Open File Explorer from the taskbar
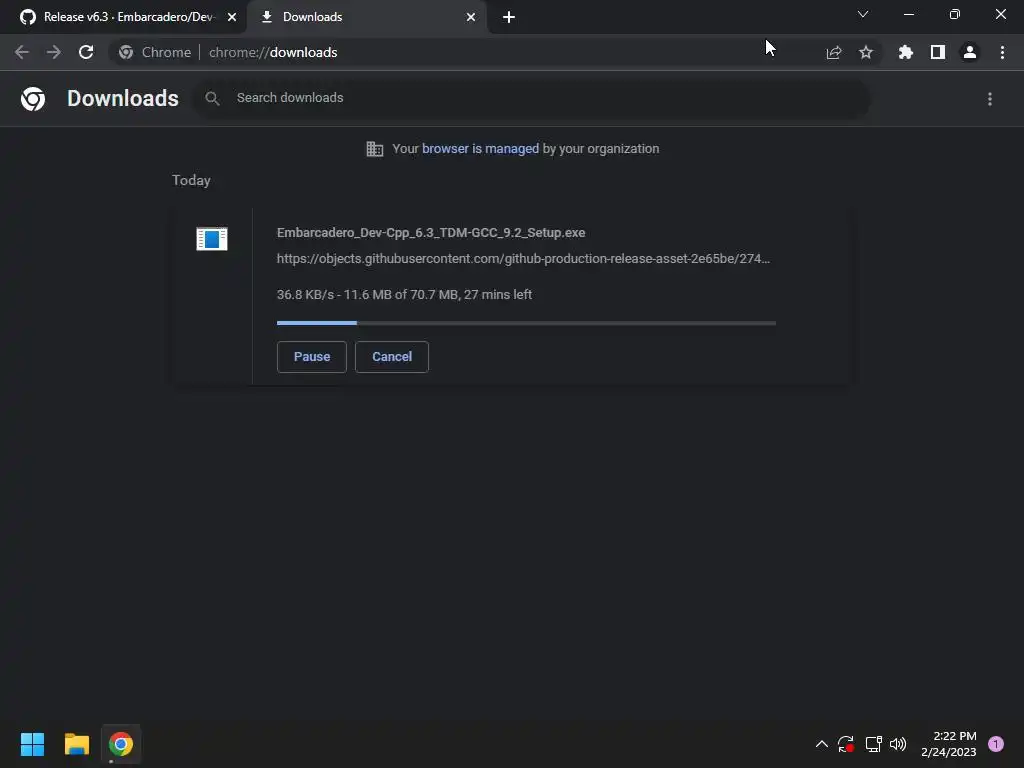Image resolution: width=1024 pixels, height=768 pixels. click(x=76, y=744)
